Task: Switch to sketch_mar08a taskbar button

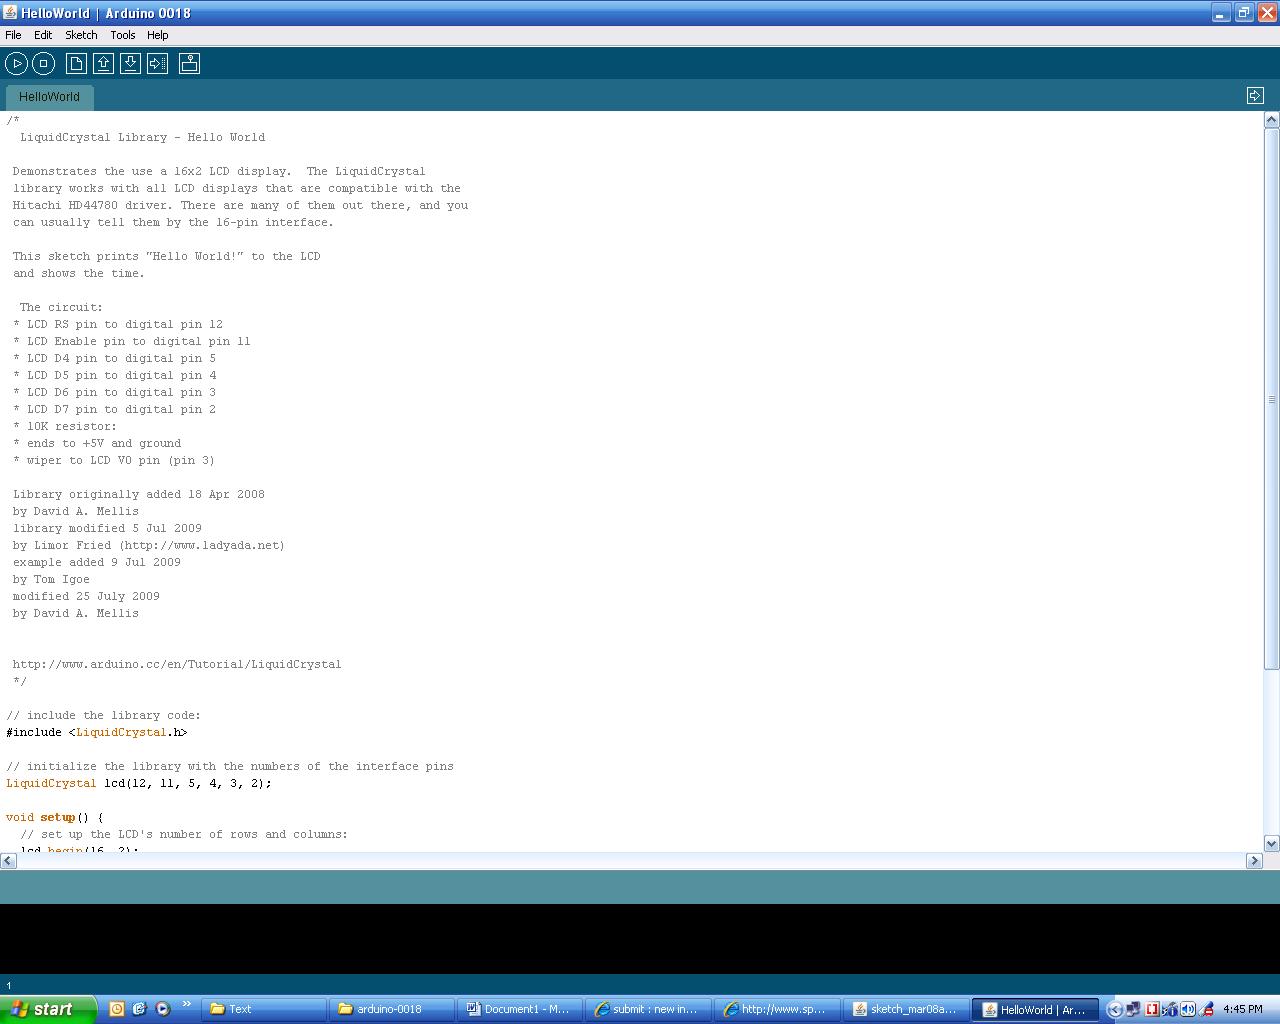Action: pyautogui.click(x=906, y=1009)
